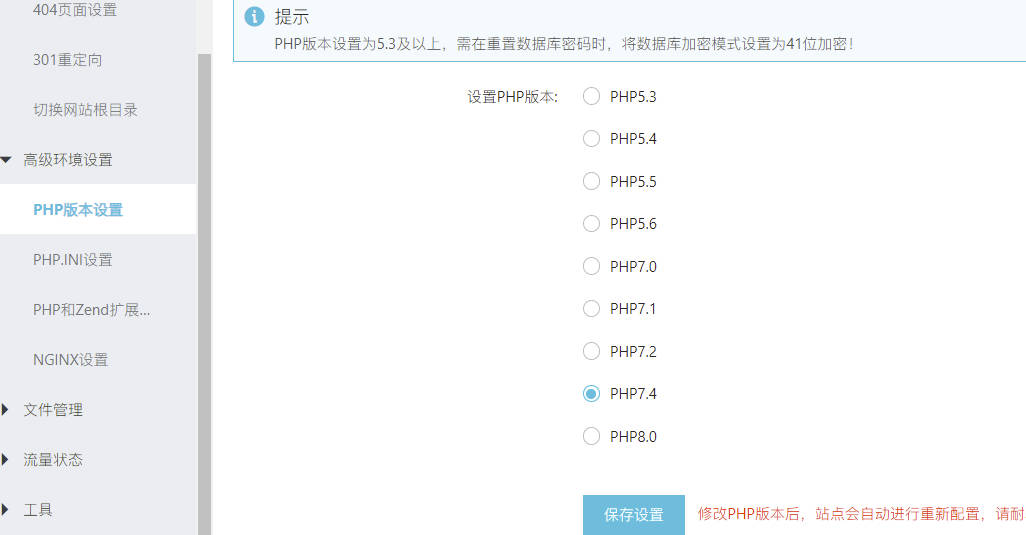The height and width of the screenshot is (535, 1026).
Task: Click the blue info icon beside 提示
Action: click(x=254, y=16)
